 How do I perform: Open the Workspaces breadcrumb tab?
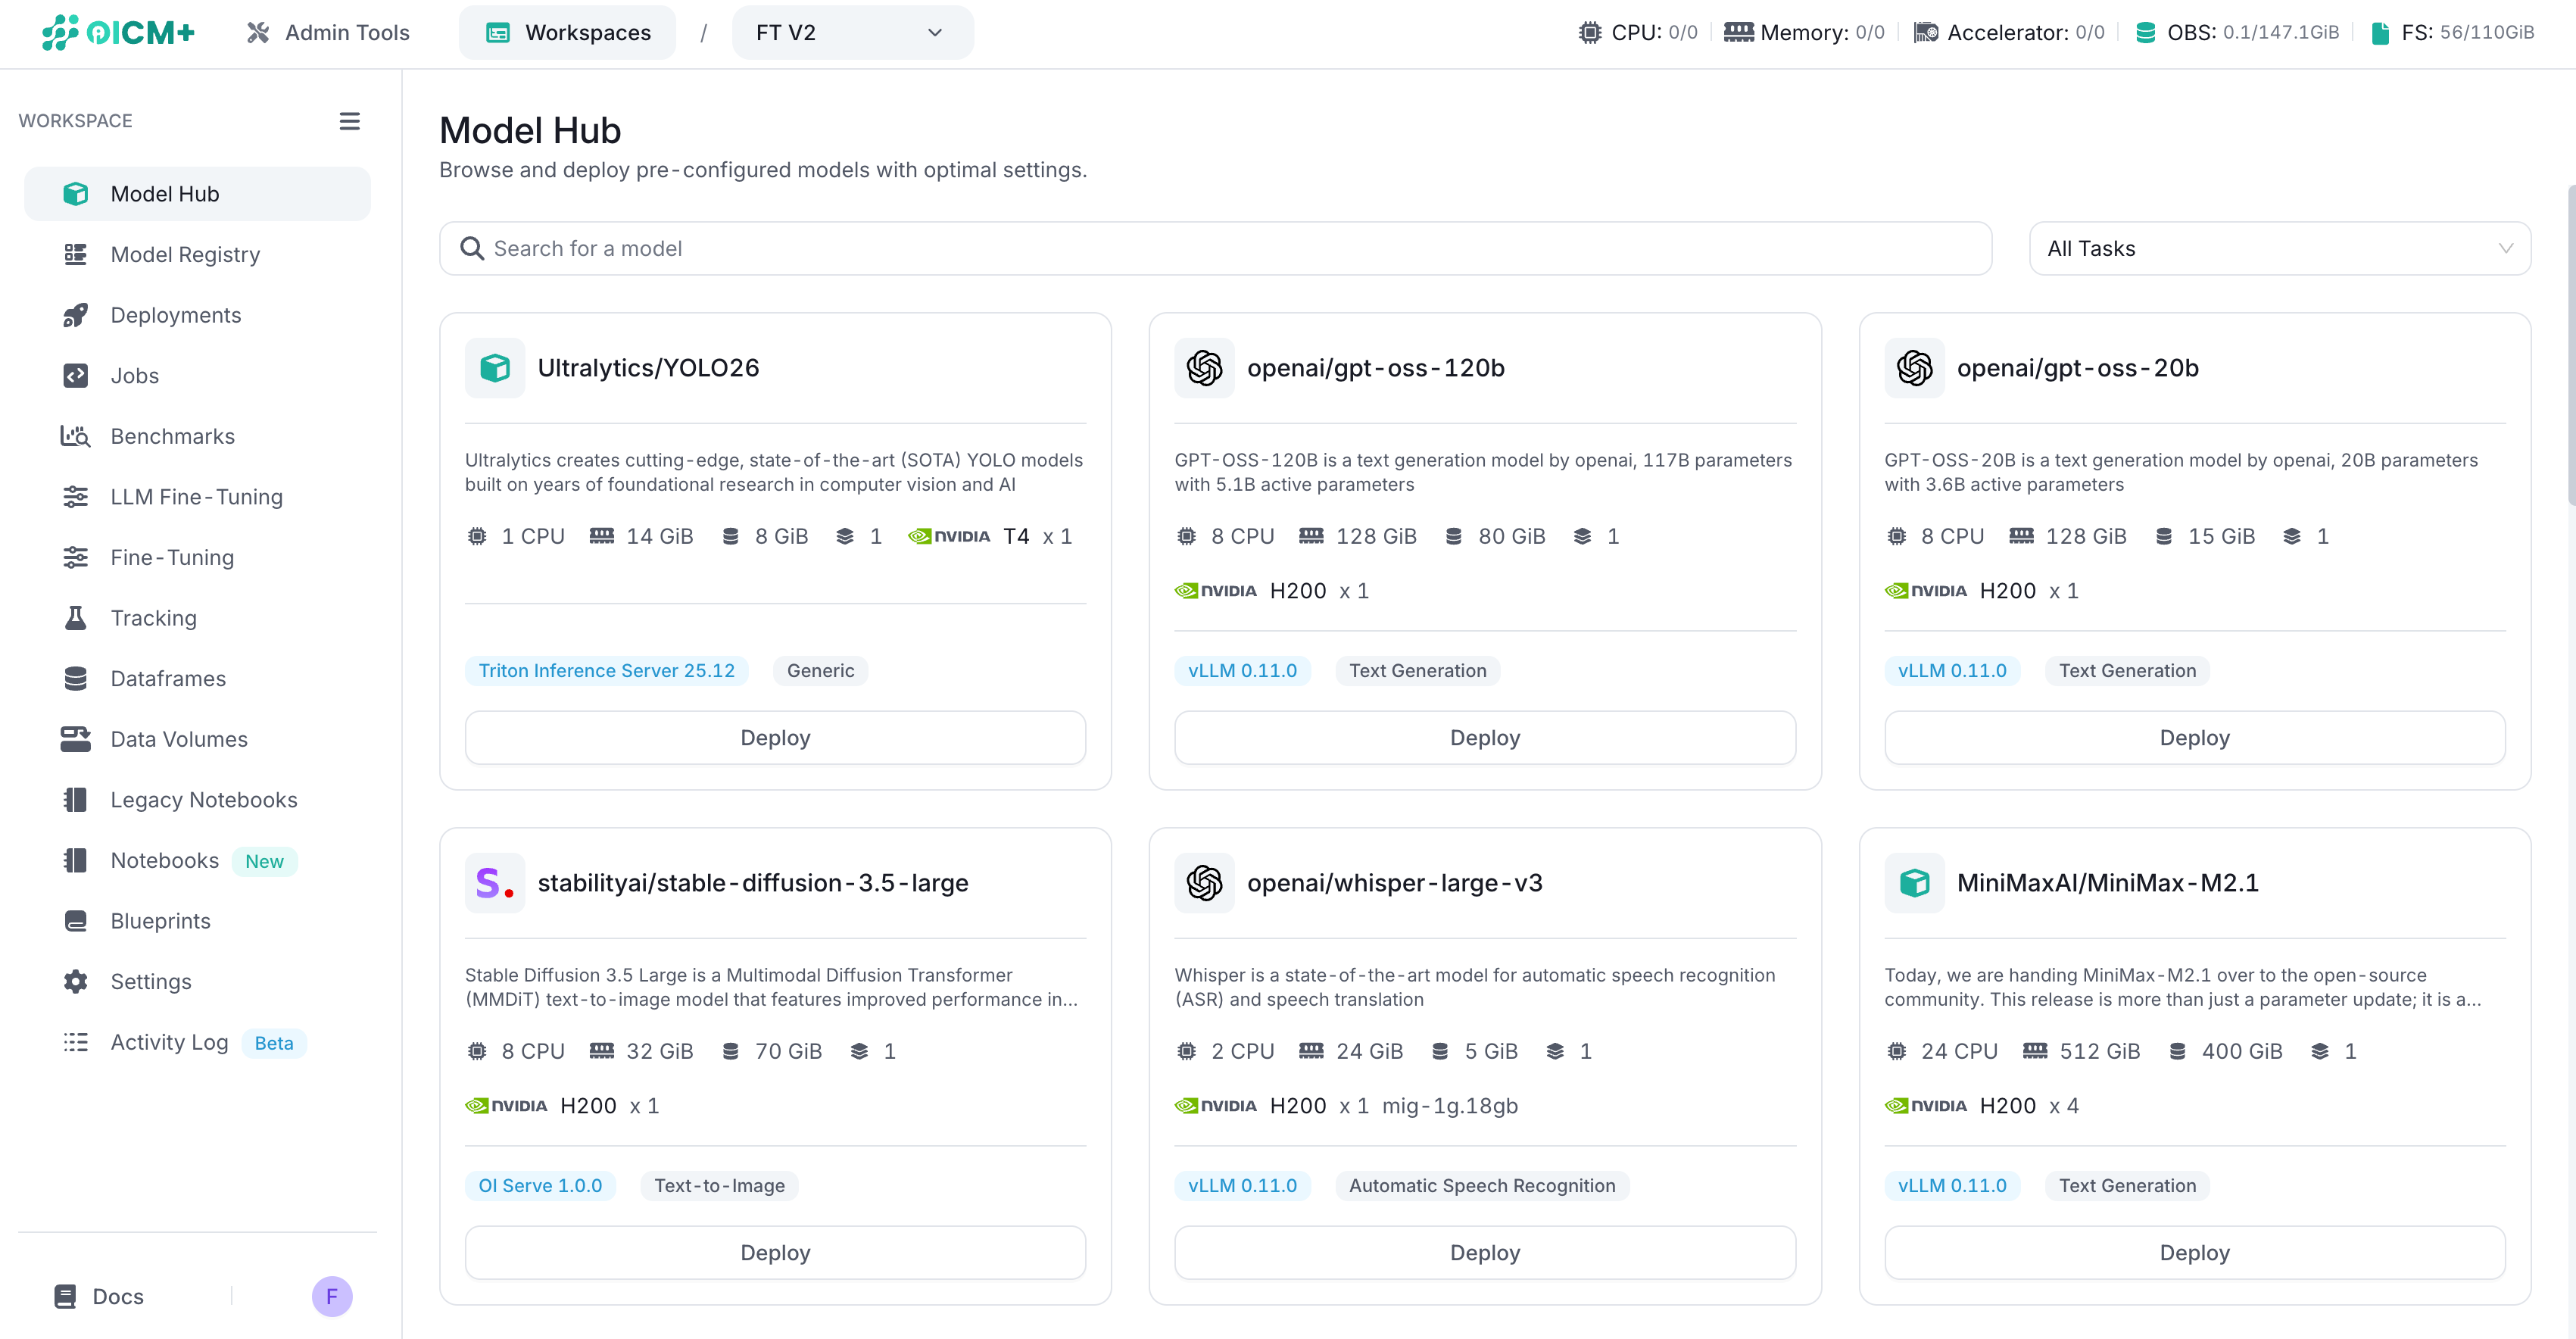pos(567,33)
